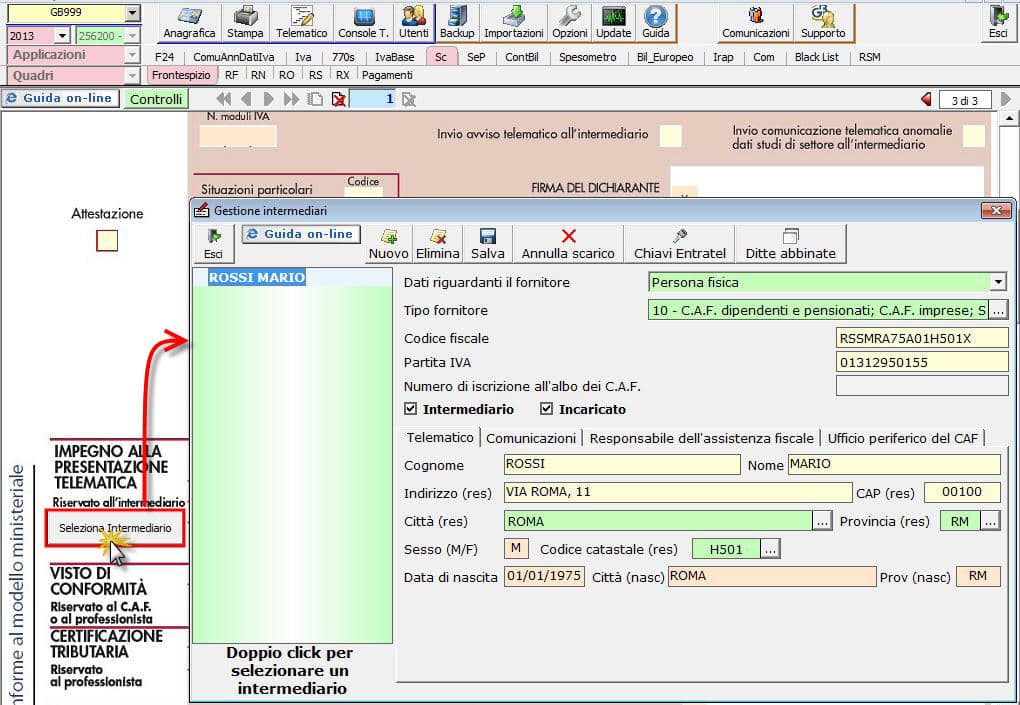Expand the year 2013 dropdown

click(63, 35)
